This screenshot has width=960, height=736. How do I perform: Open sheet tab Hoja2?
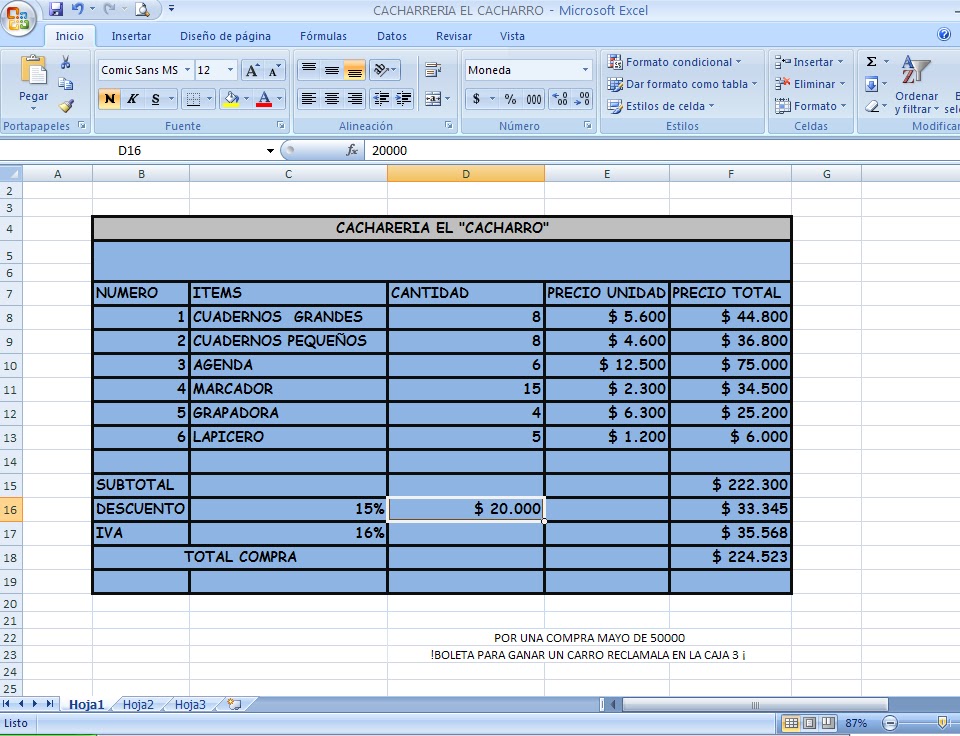point(138,705)
